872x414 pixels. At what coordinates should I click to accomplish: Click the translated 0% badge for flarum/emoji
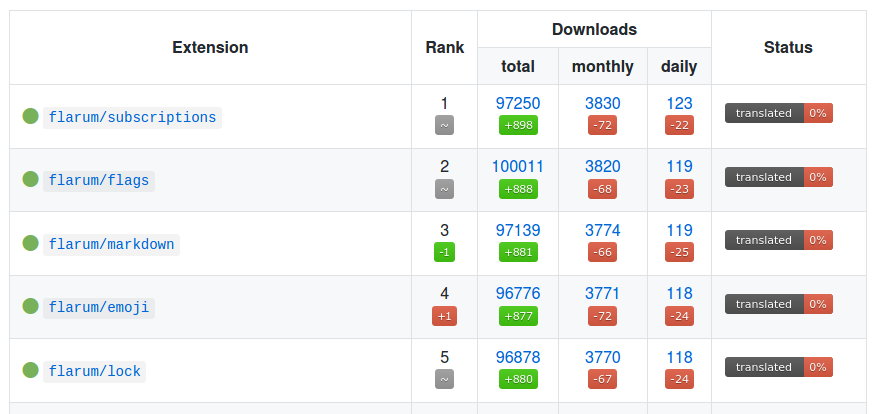pyautogui.click(x=779, y=304)
